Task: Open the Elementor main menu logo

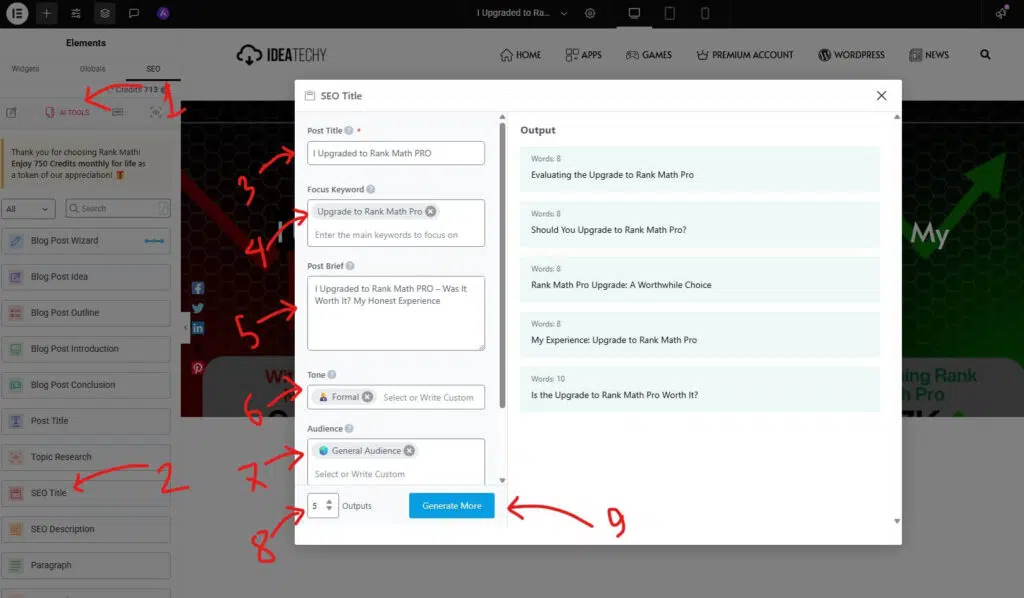Action: click(x=17, y=13)
